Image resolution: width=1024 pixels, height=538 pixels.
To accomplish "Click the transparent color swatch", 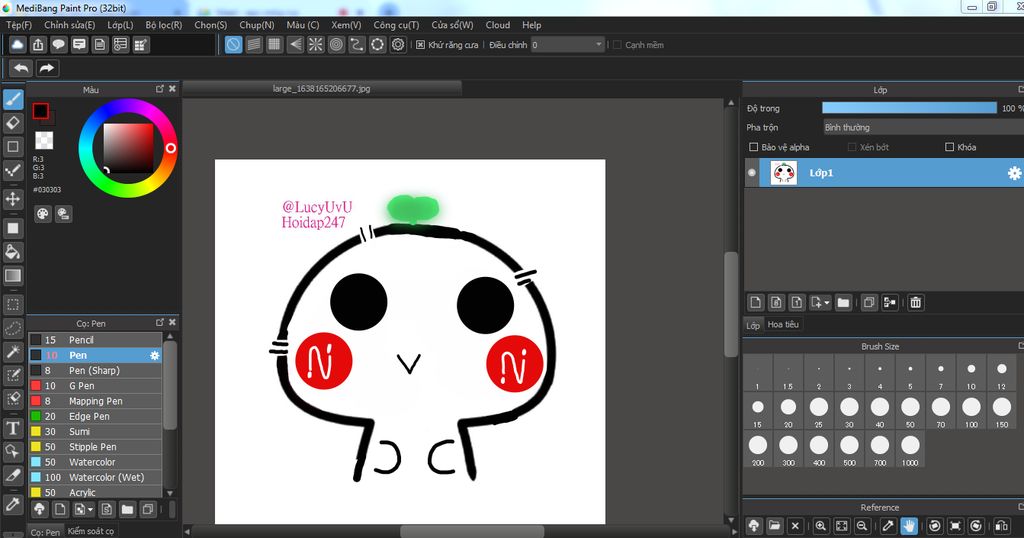I will click(44, 140).
